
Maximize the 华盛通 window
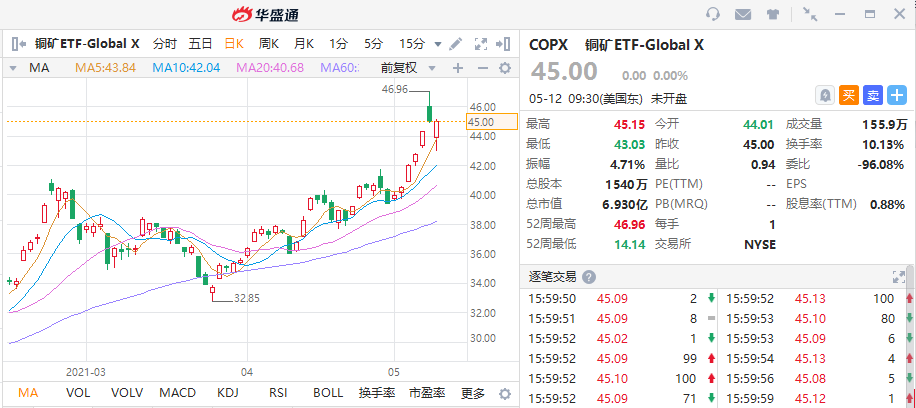[870, 14]
